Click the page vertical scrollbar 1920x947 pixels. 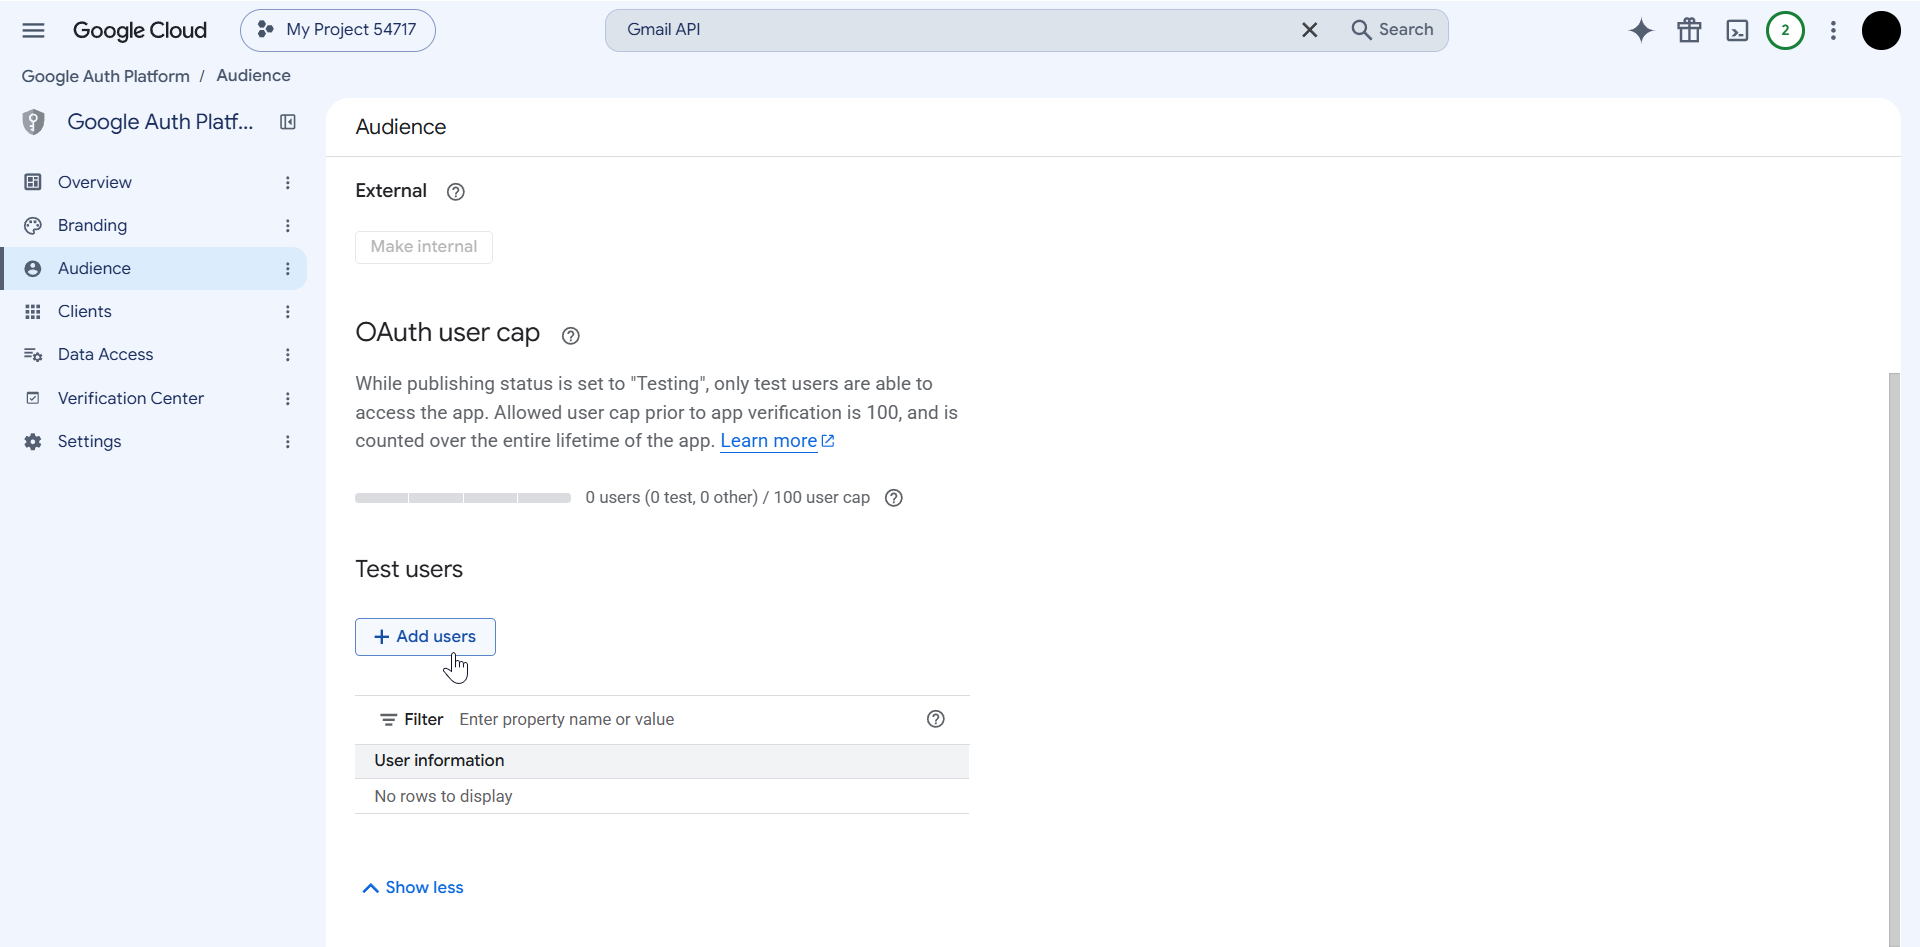[x=1894, y=660]
